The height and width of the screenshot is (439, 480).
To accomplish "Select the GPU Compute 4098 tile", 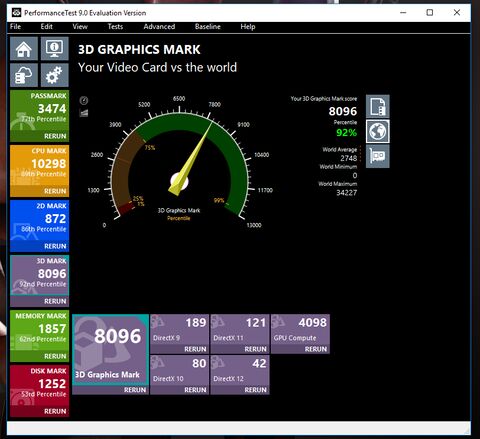I will [x=300, y=329].
